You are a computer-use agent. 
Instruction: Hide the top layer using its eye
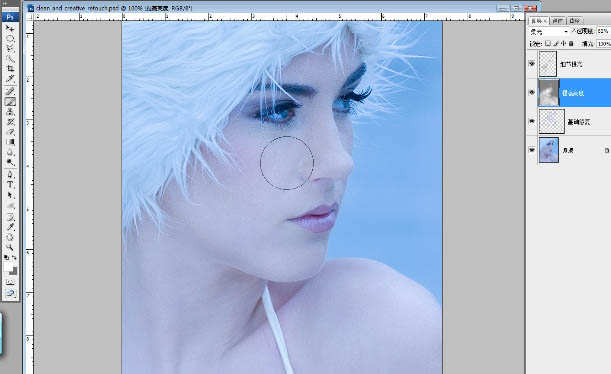tap(532, 64)
